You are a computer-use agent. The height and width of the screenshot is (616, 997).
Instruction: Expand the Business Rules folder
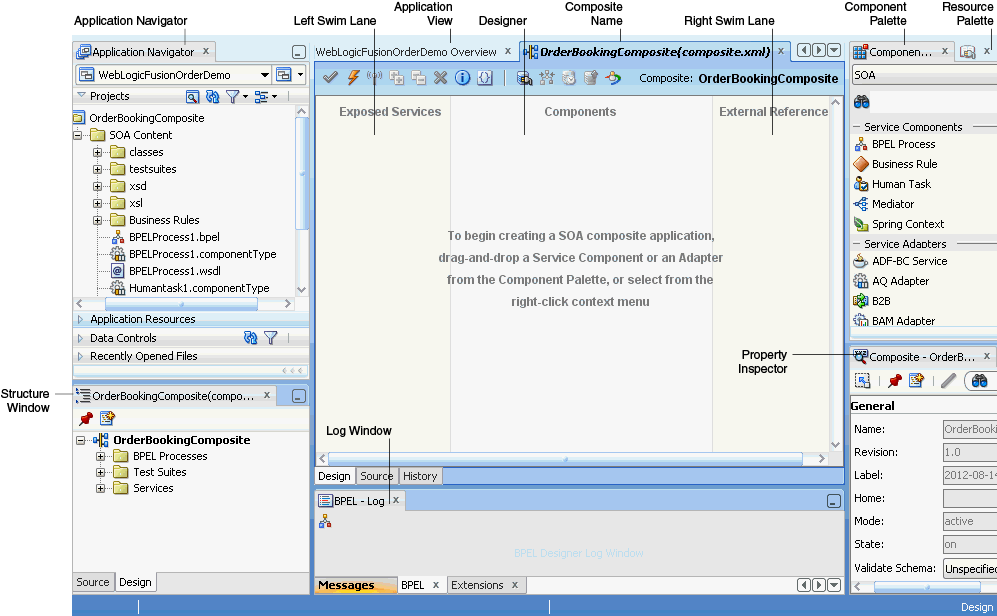click(97, 221)
